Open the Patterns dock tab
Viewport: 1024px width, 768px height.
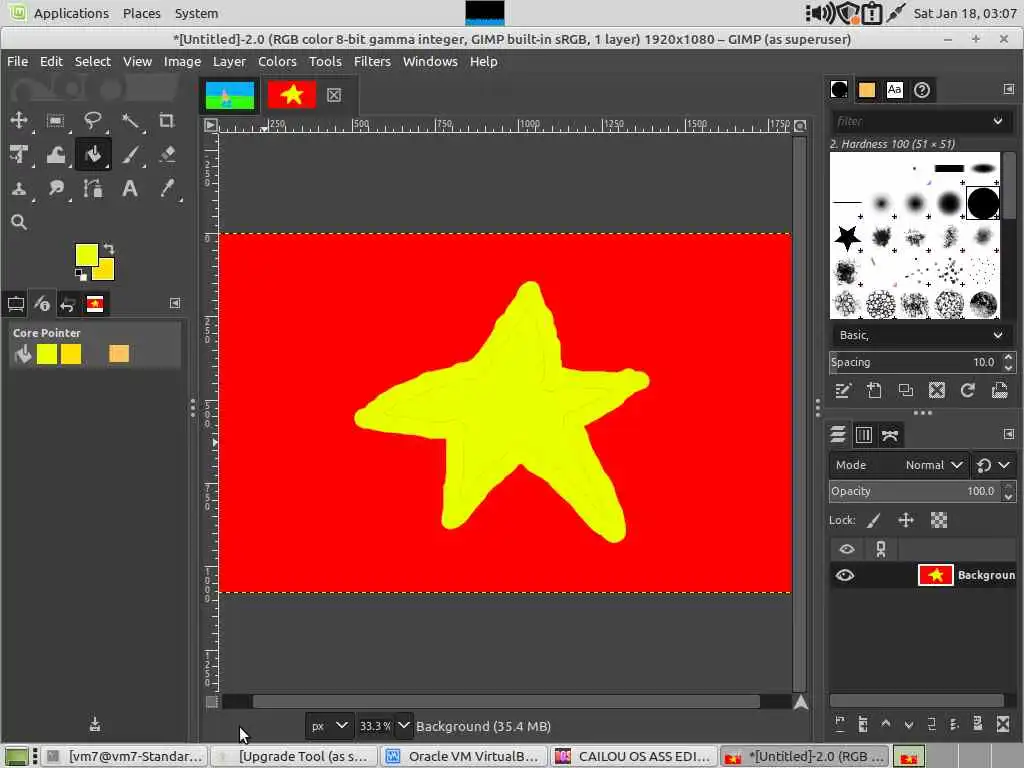pos(867,89)
